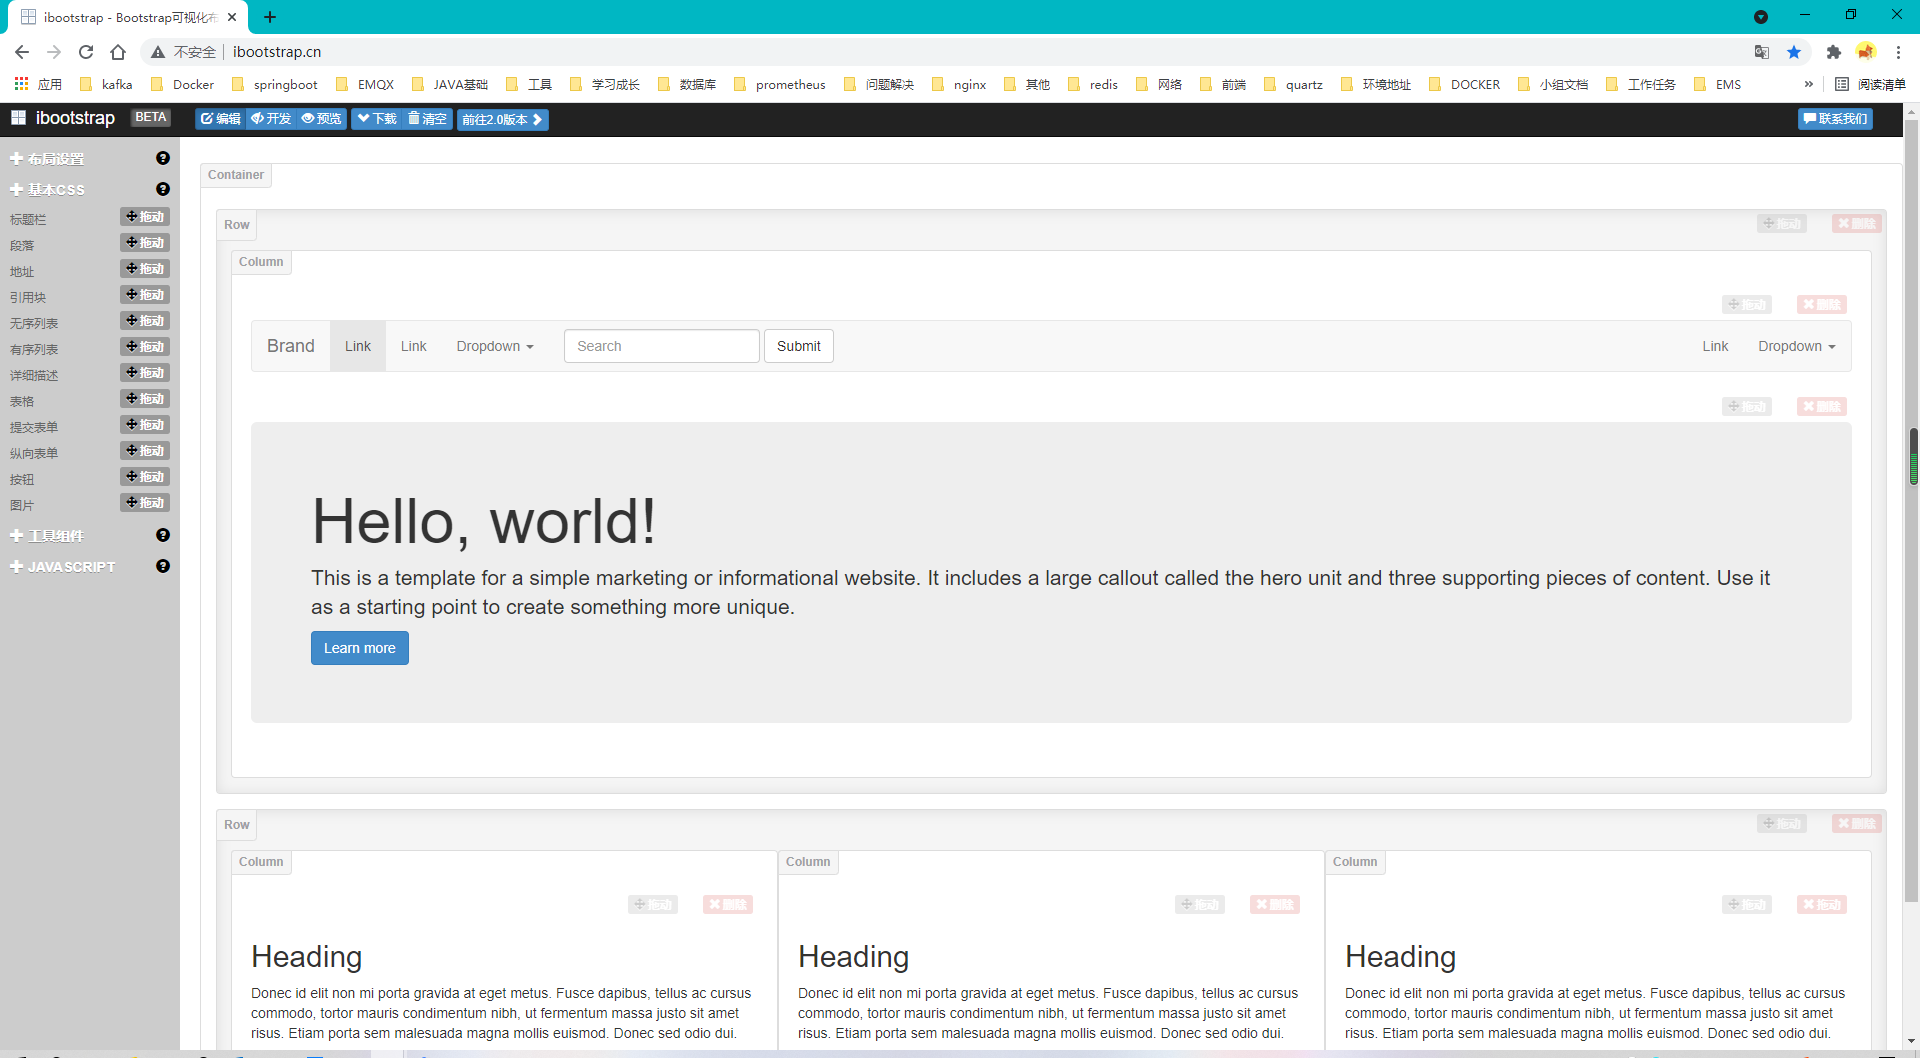Click the Submit button in navbar
1920x1058 pixels.
[799, 346]
